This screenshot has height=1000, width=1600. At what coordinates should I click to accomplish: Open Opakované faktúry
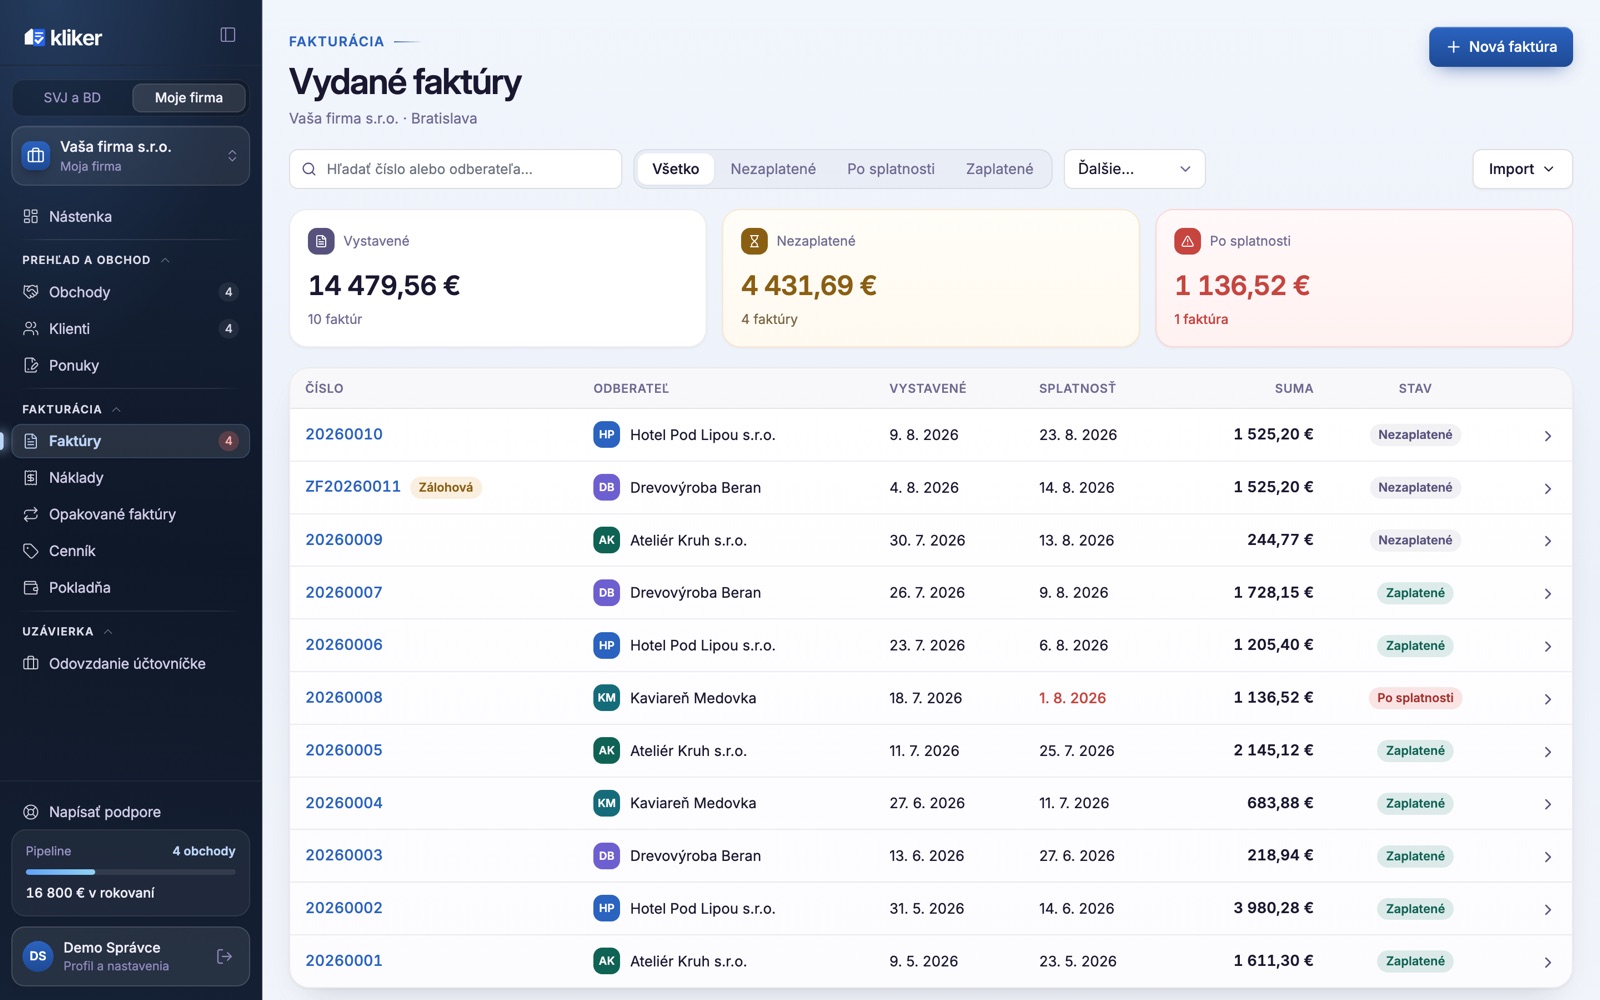point(130,514)
